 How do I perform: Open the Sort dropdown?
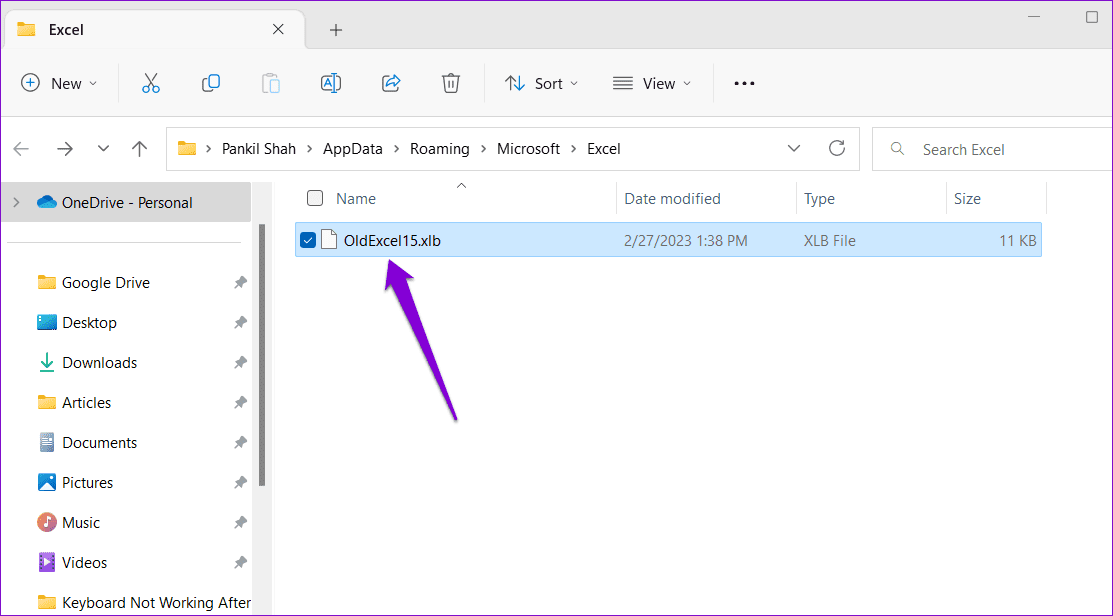click(542, 84)
